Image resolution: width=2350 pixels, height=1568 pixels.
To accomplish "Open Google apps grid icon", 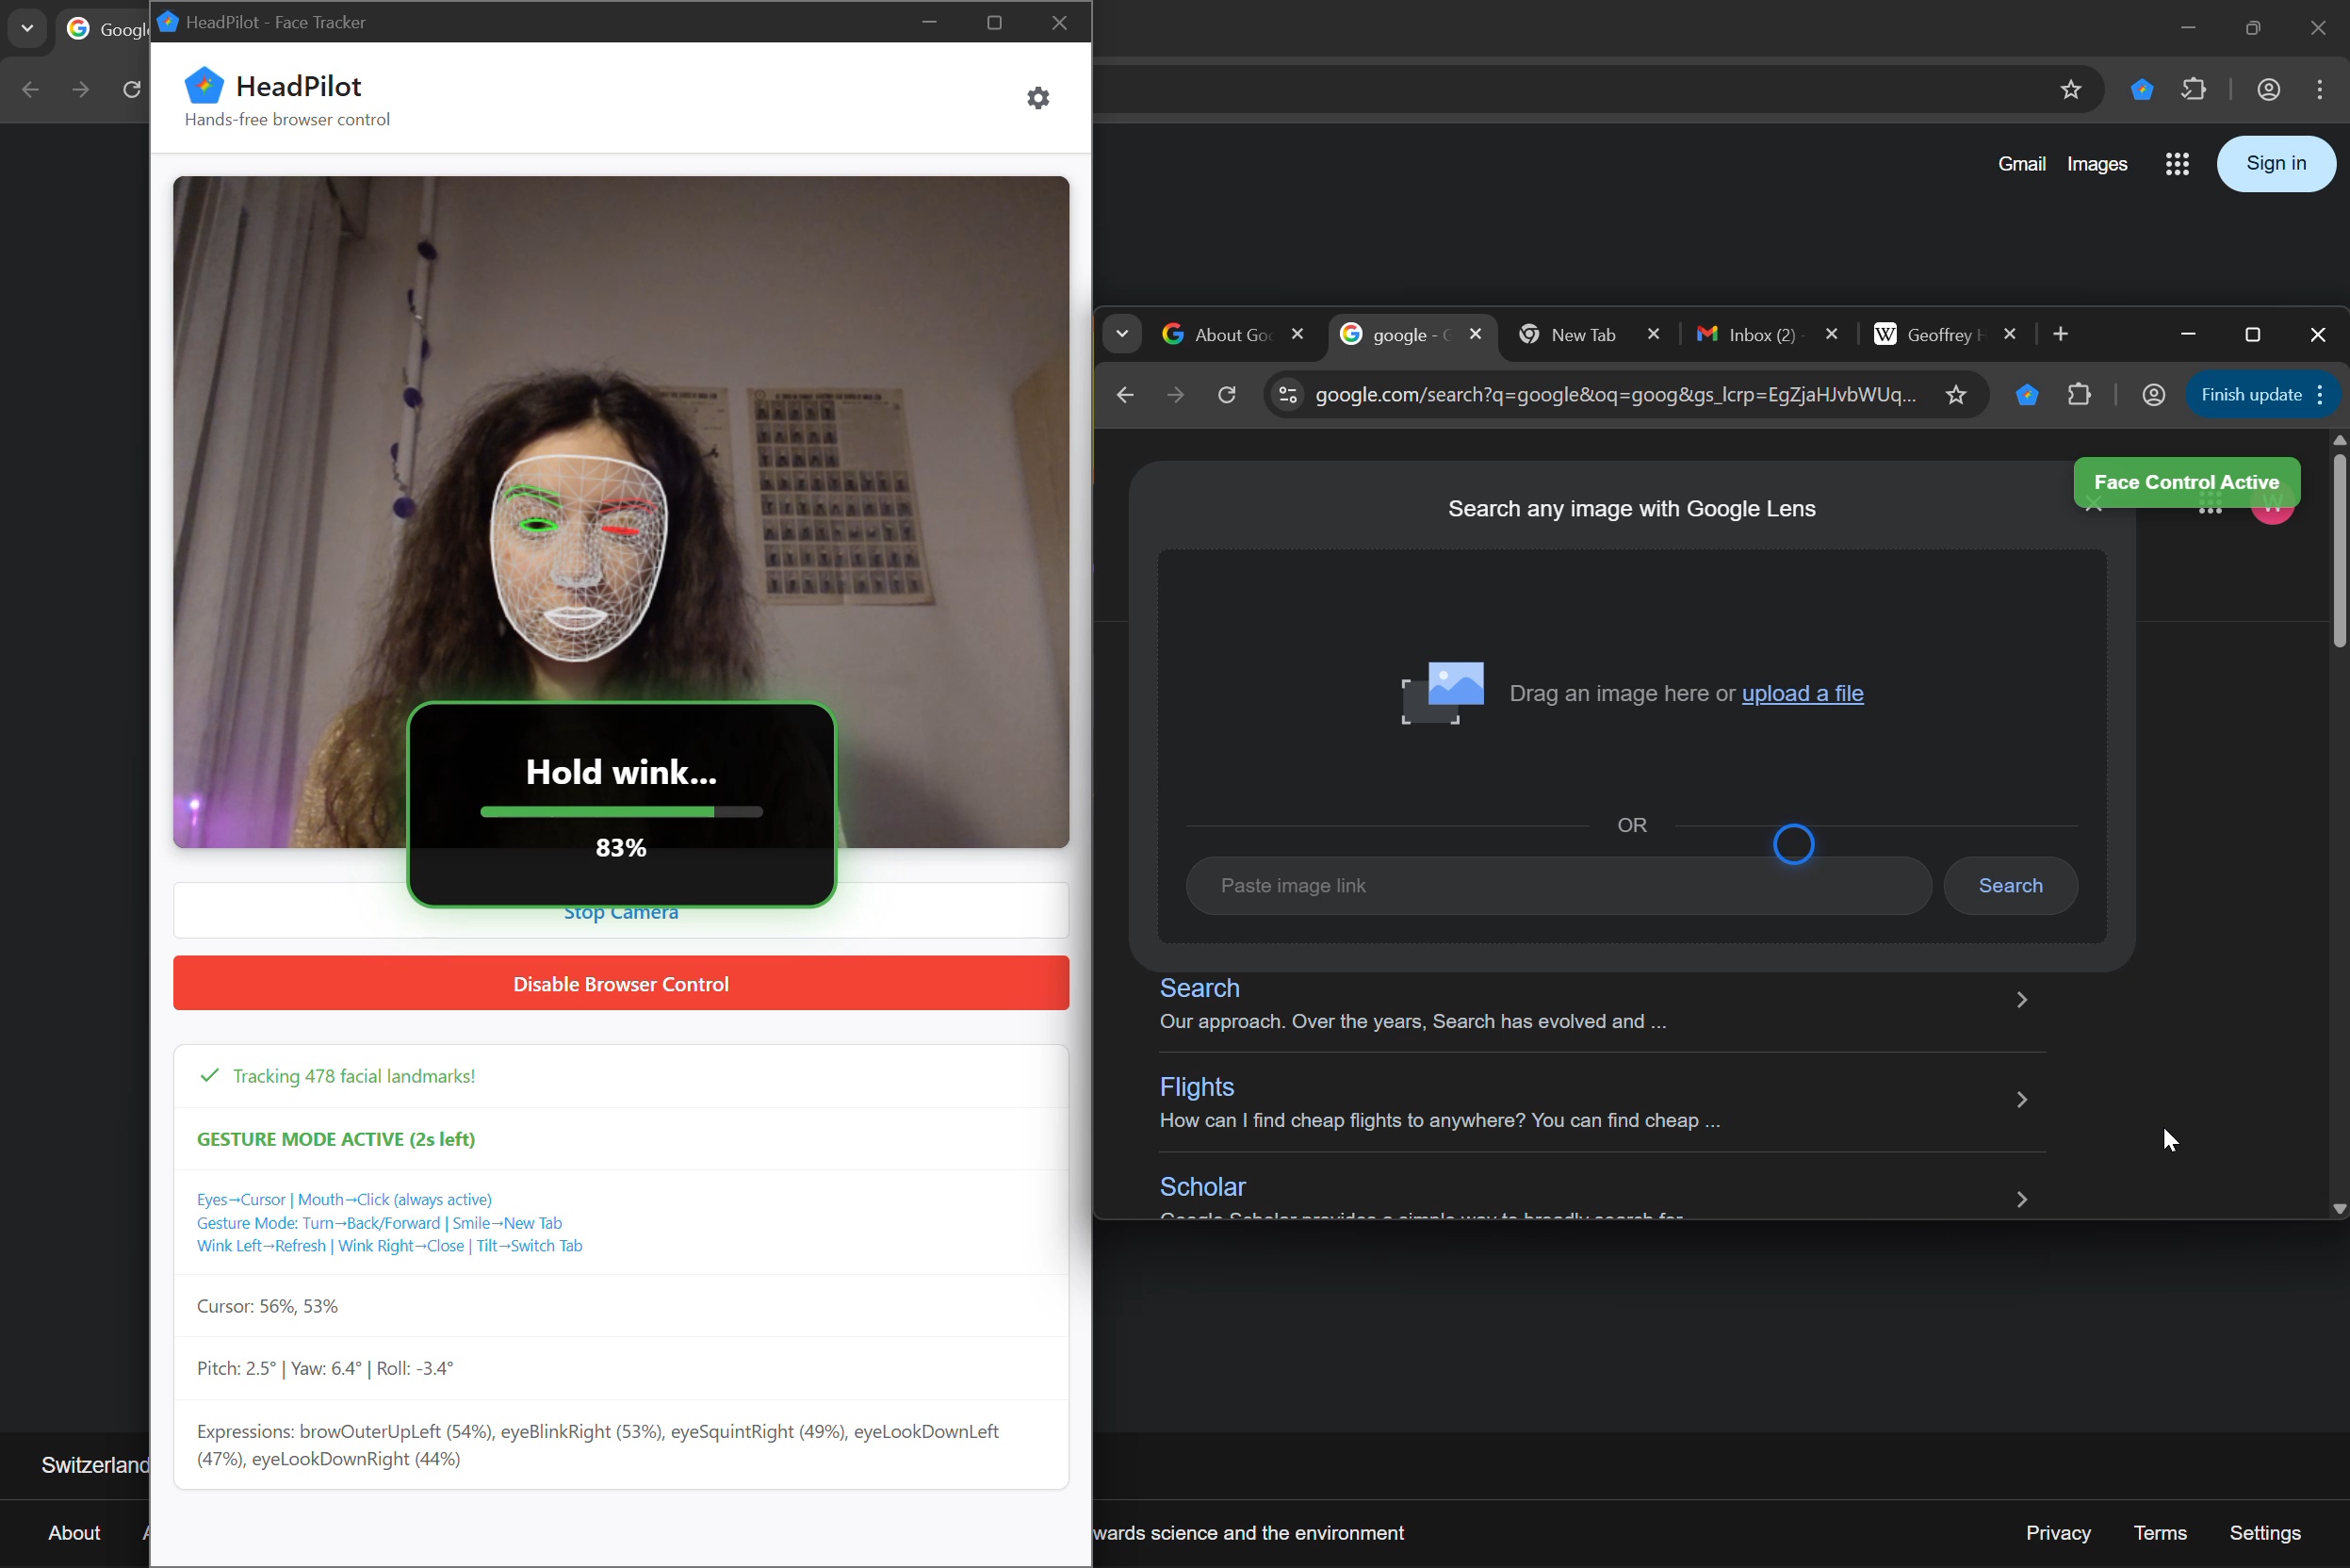I will point(2177,164).
